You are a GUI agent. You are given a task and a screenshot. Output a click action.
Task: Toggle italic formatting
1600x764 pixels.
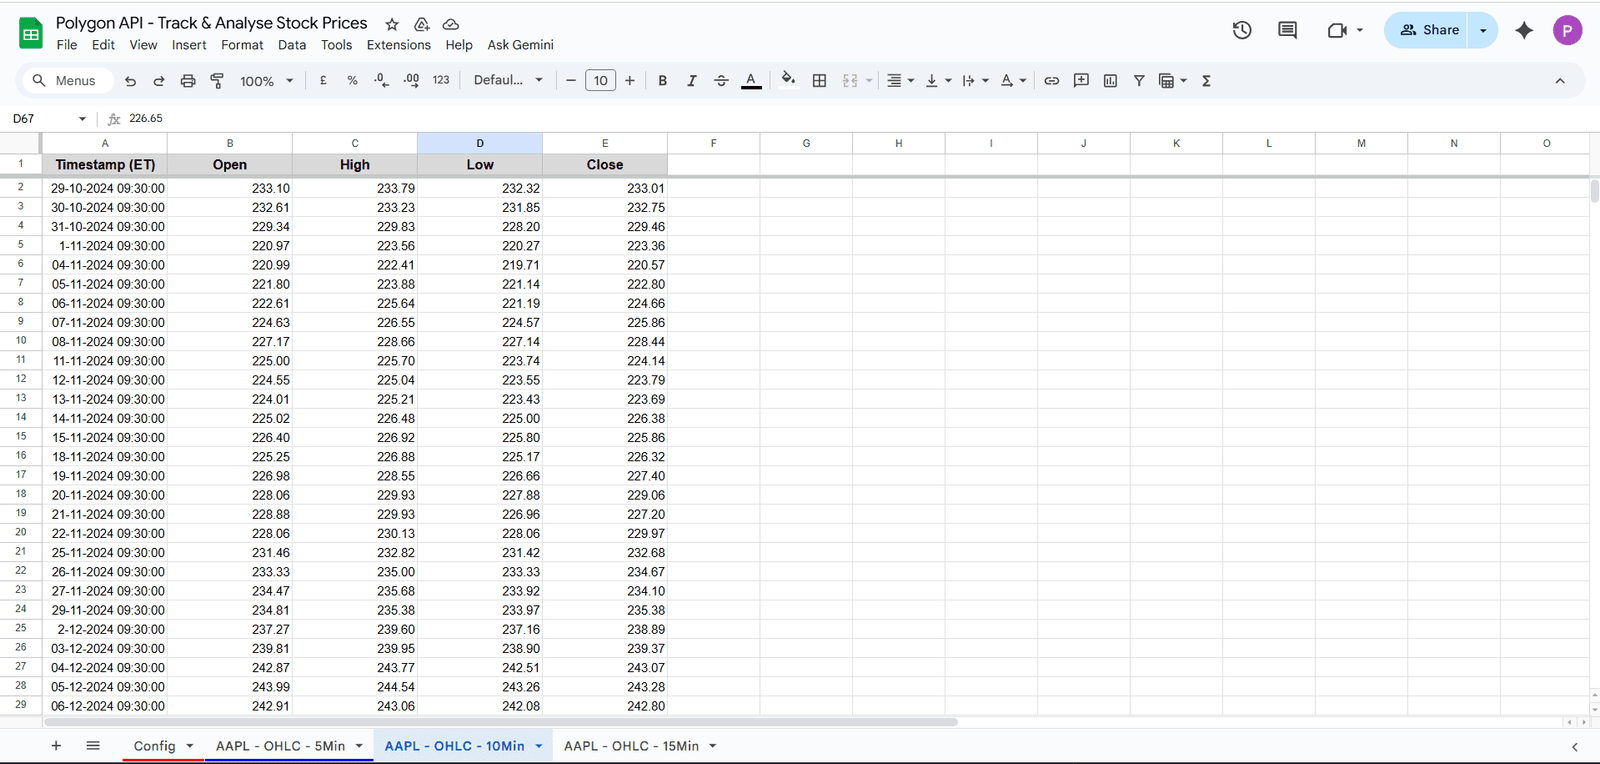(691, 81)
